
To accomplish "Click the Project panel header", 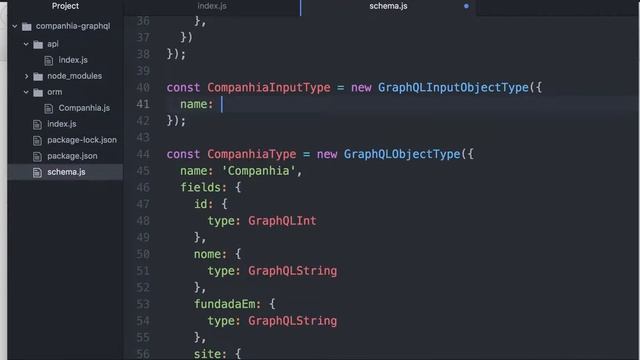I will pyautogui.click(x=65, y=6).
